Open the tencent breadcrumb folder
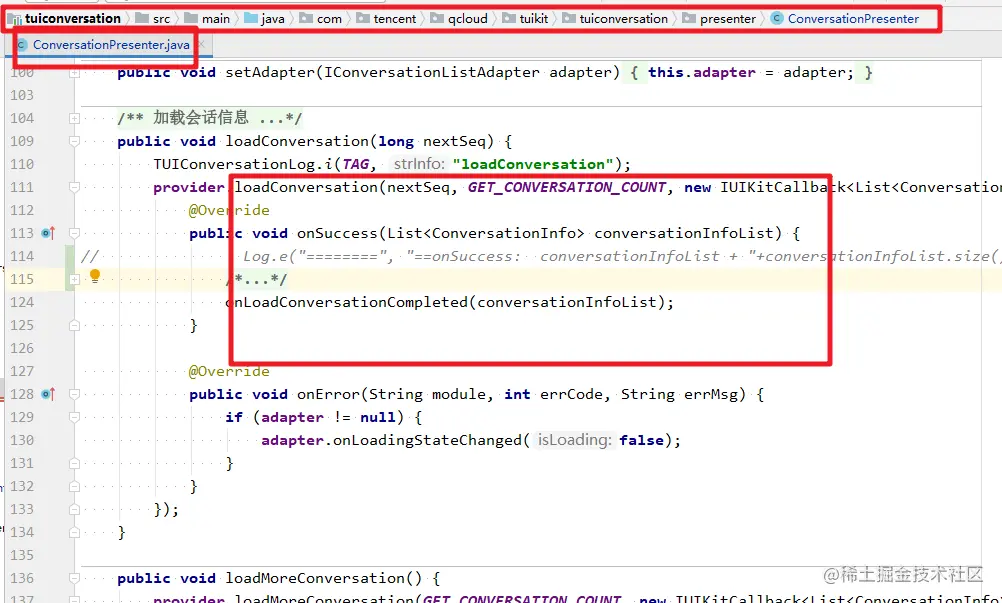The image size is (1002, 603). [387, 19]
